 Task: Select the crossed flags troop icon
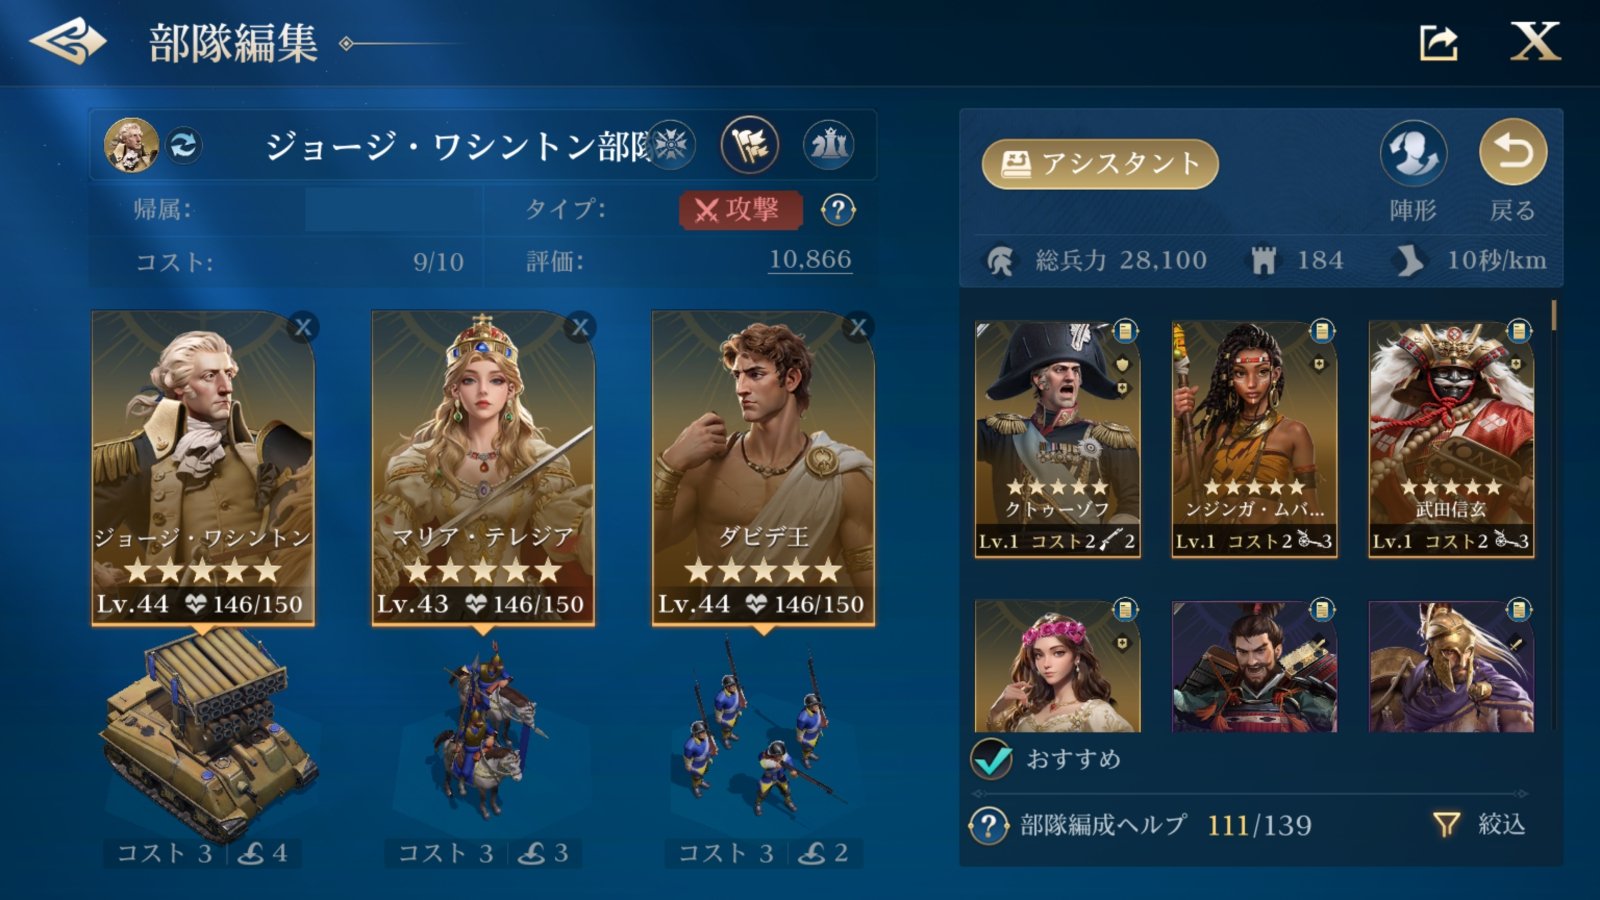749,145
